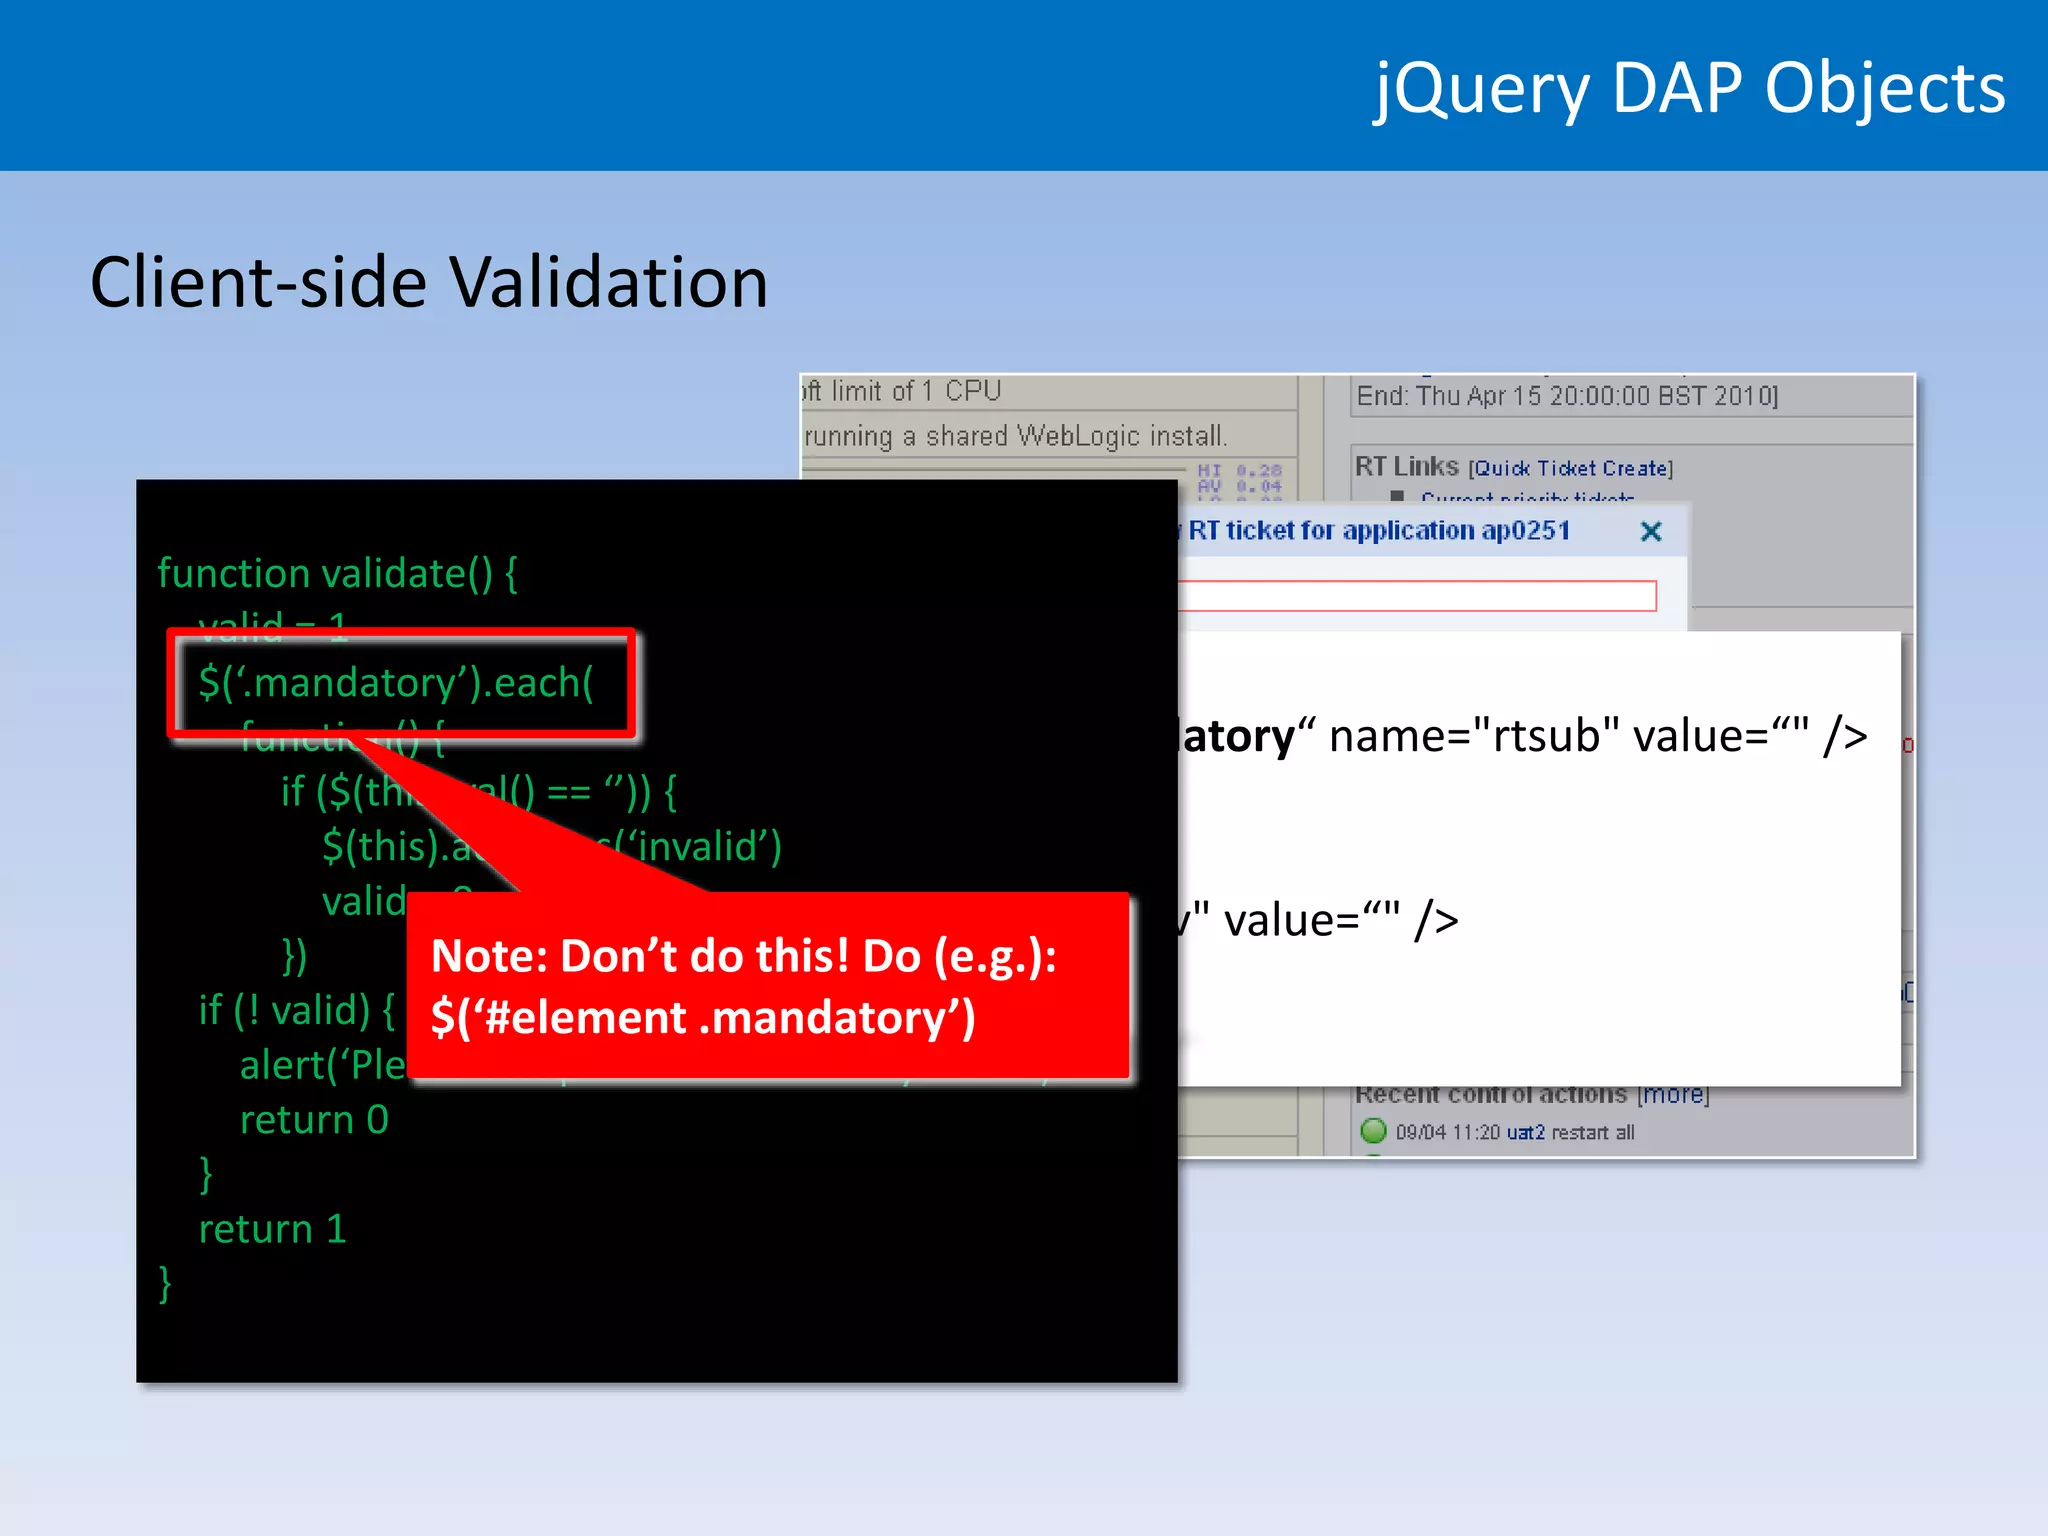
Task: Click the black bullet before Current priority tickets
Action: pyautogui.click(x=1397, y=496)
